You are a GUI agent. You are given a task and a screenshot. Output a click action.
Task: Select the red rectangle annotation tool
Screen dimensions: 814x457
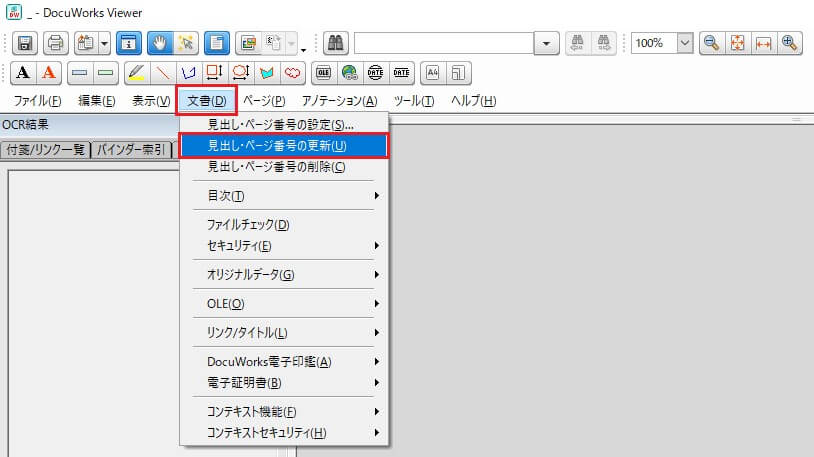[x=214, y=73]
